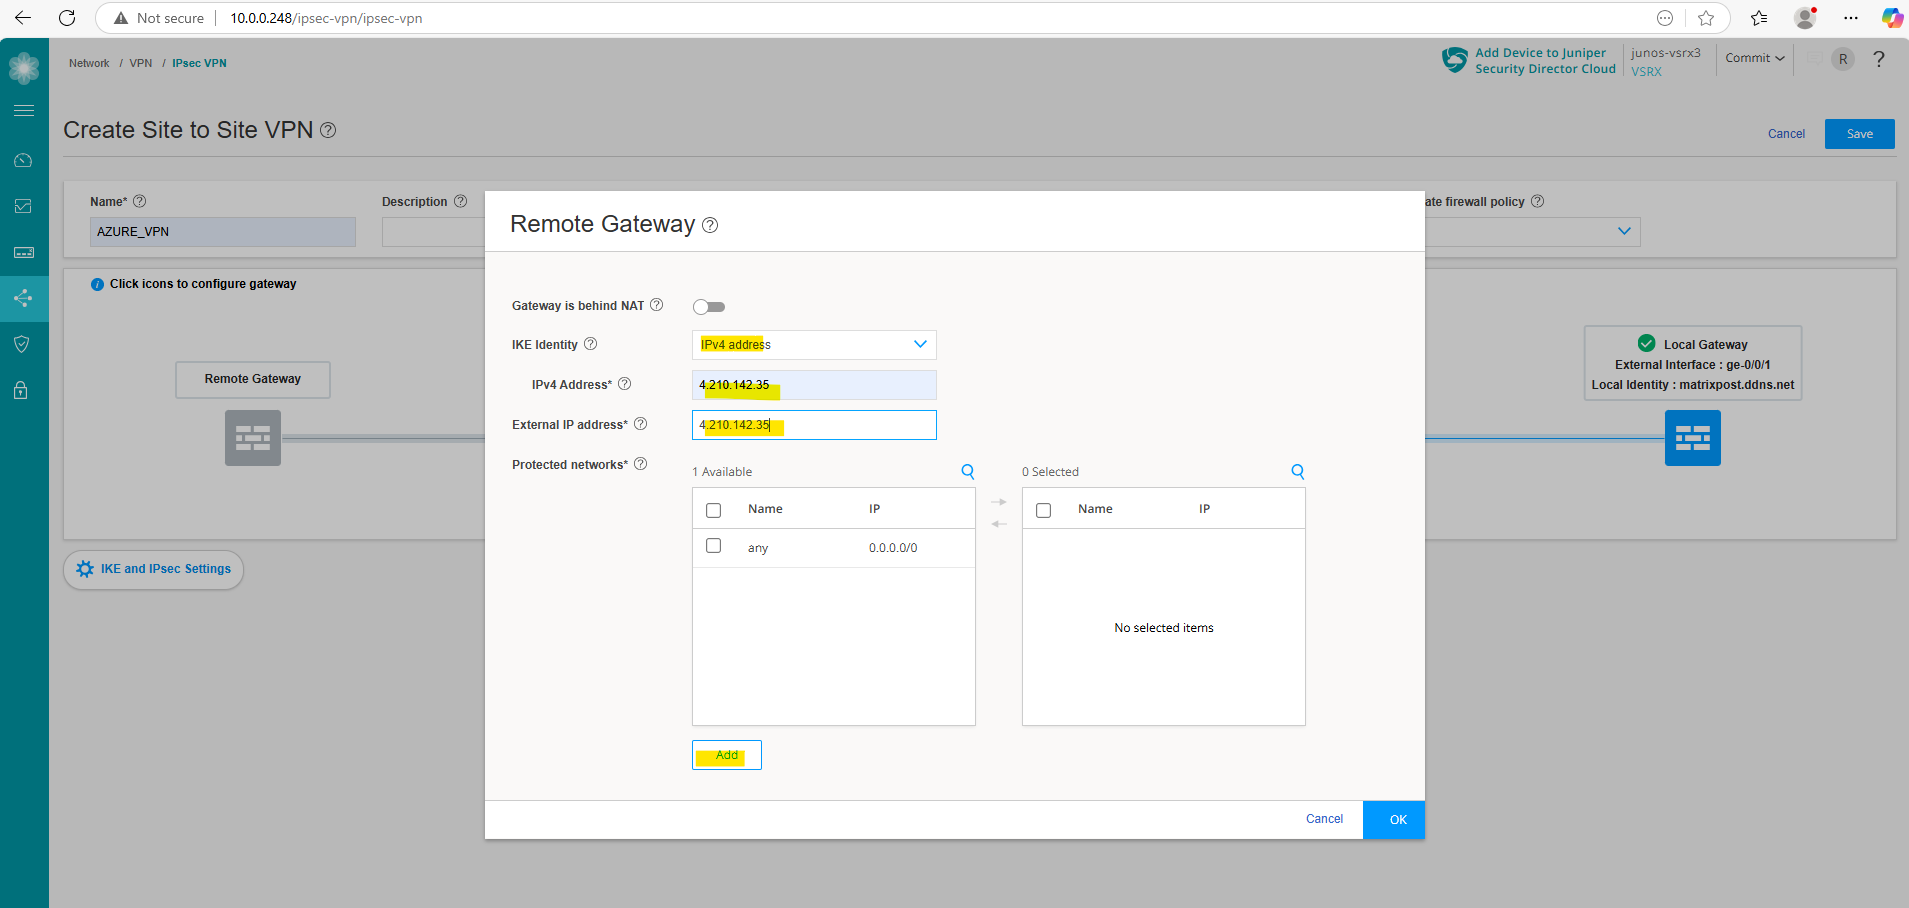This screenshot has height=908, width=1909.
Task: Click help icon for Protected networks
Action: point(641,464)
